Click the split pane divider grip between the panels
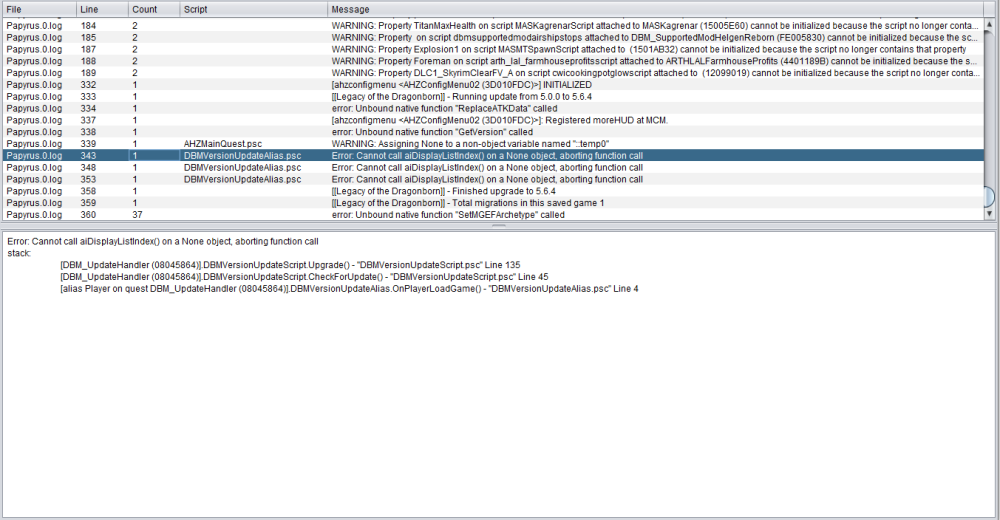Viewport: 1000px width, 520px height. pyautogui.click(x=499, y=225)
